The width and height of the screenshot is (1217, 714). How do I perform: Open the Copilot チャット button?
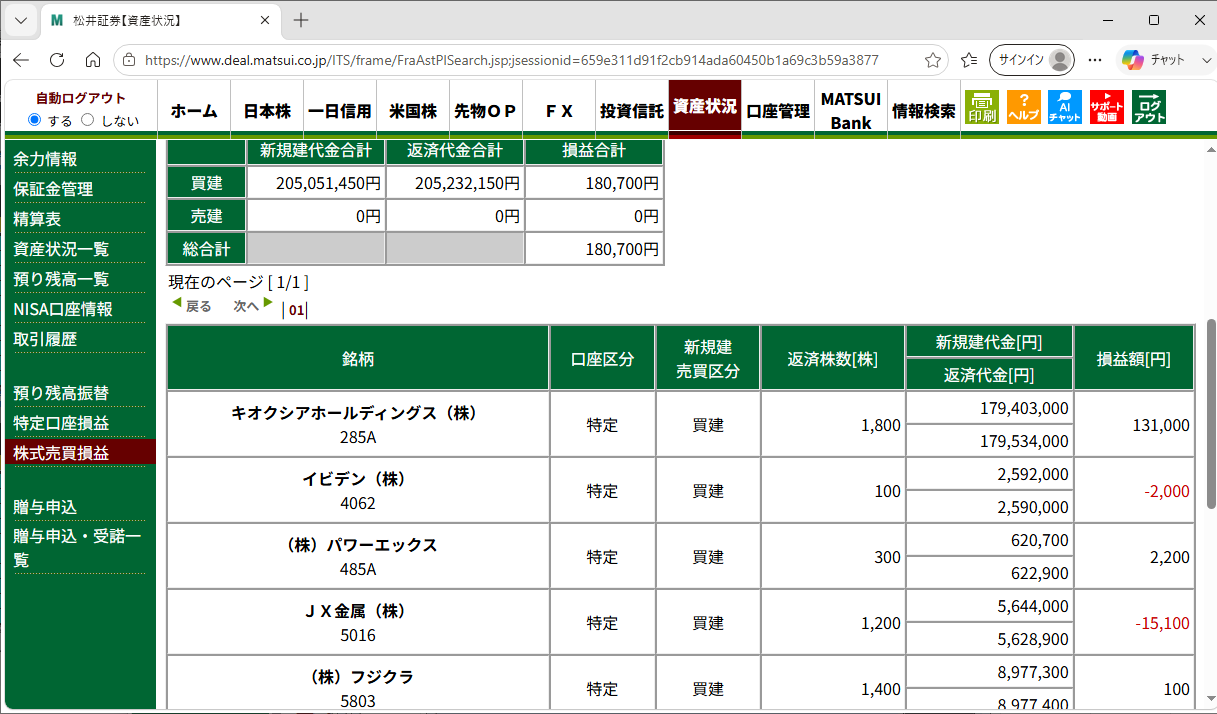tap(1153, 60)
